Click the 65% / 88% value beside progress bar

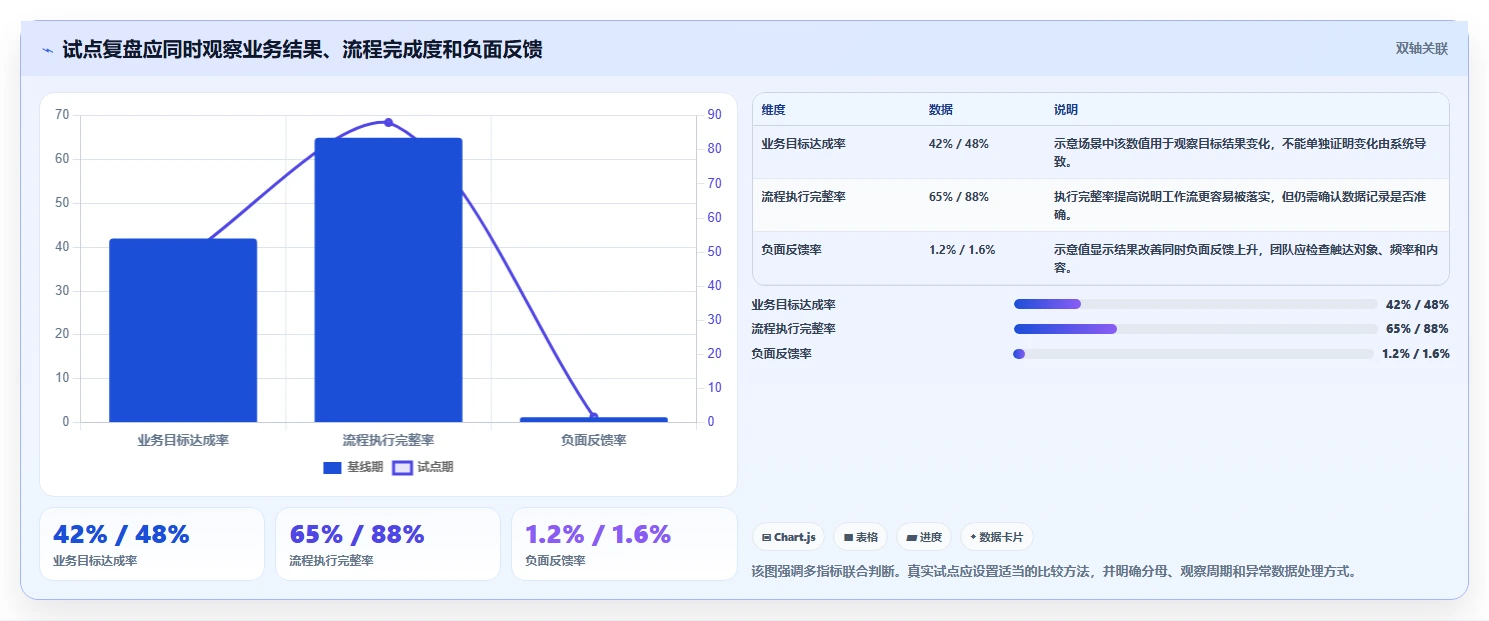(1417, 329)
